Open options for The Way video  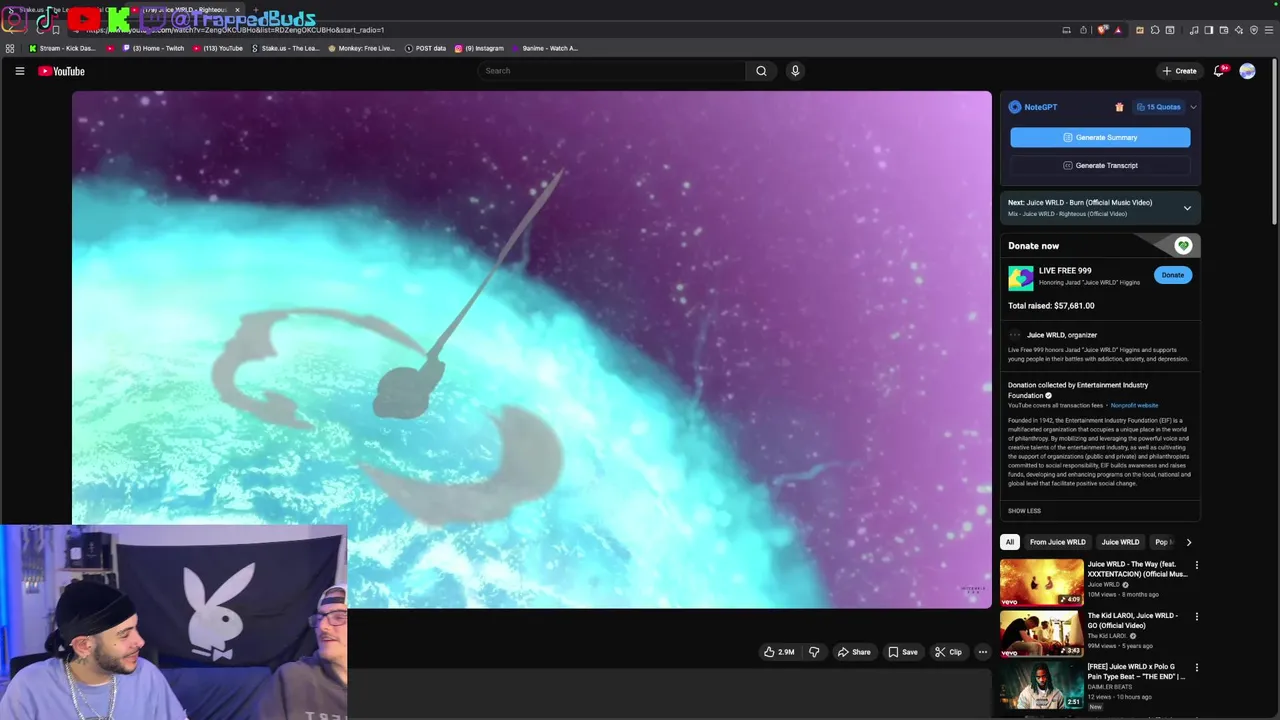1196,565
